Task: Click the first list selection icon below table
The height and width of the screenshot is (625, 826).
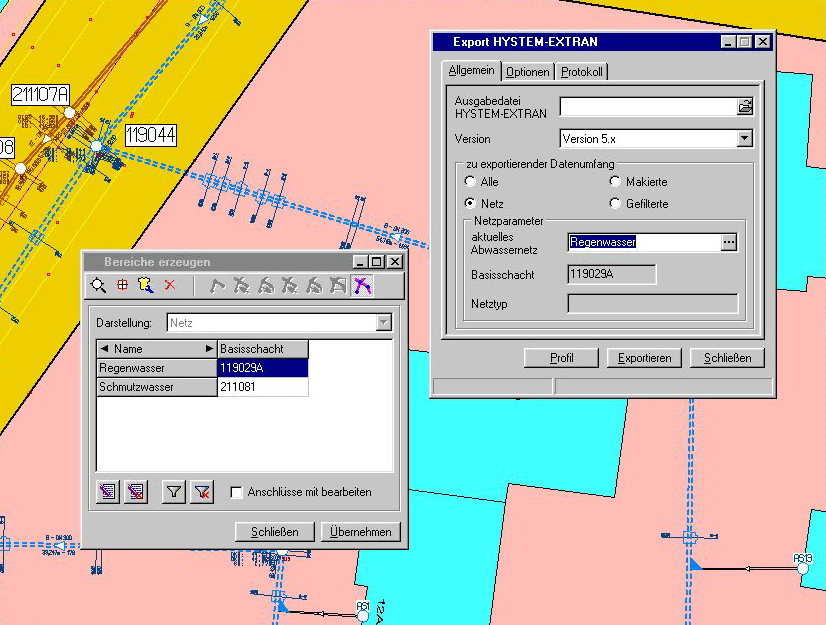Action: click(108, 492)
